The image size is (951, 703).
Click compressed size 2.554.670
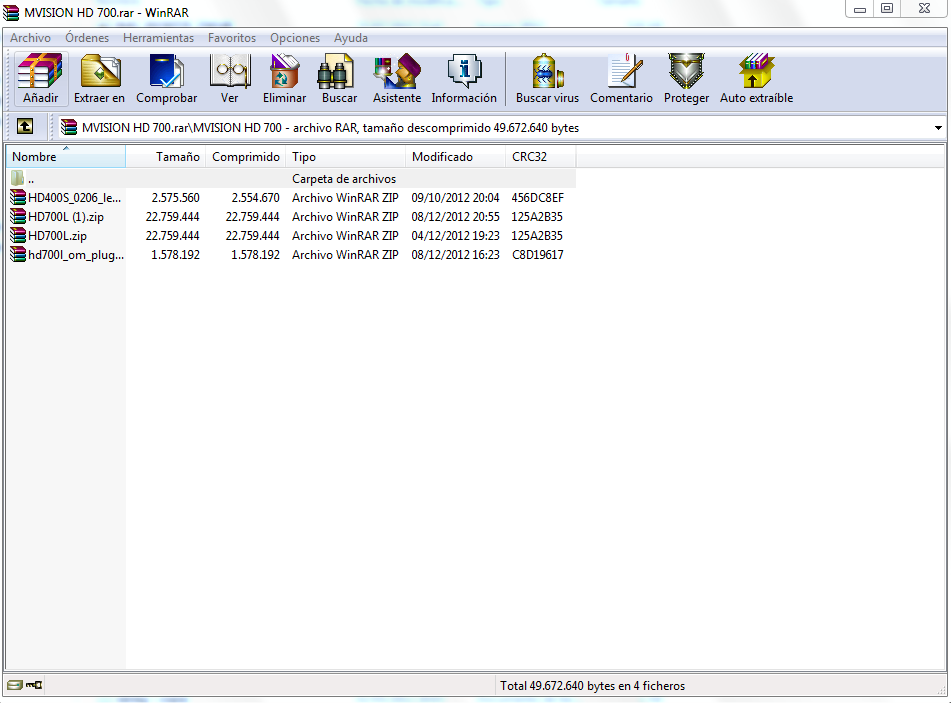tap(255, 198)
